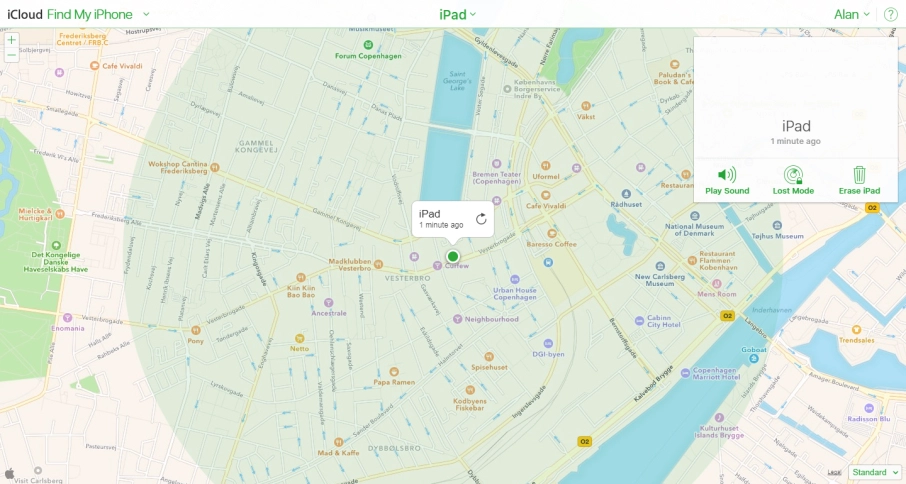The height and width of the screenshot is (484, 906).
Task: Select Mad & Kaffe restaurant marker
Action: 339,442
